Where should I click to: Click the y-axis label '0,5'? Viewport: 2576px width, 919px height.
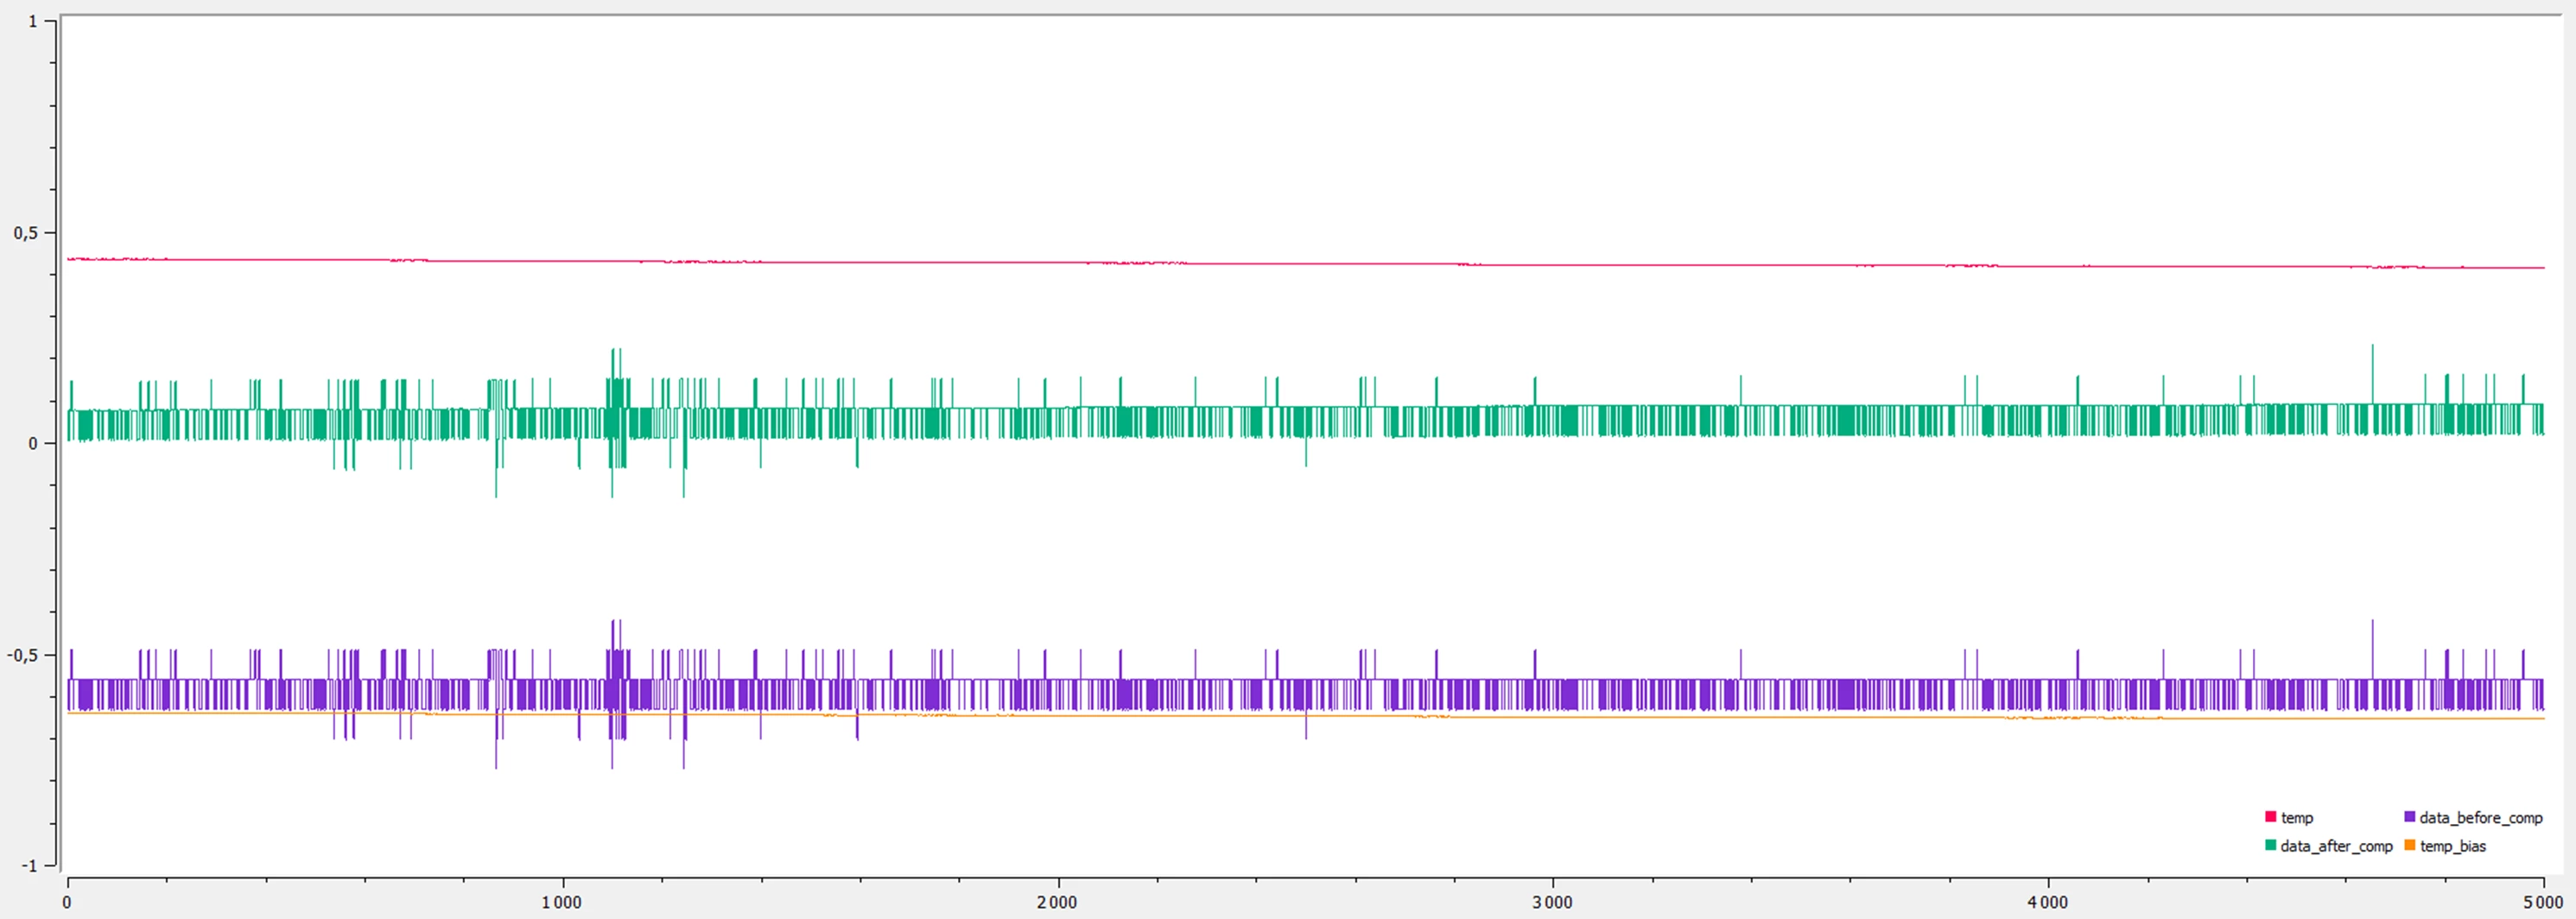click(x=25, y=233)
